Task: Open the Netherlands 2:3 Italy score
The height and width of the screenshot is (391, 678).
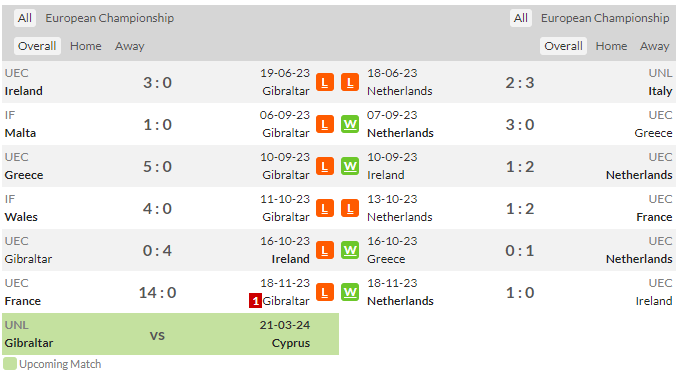Action: coord(520,83)
